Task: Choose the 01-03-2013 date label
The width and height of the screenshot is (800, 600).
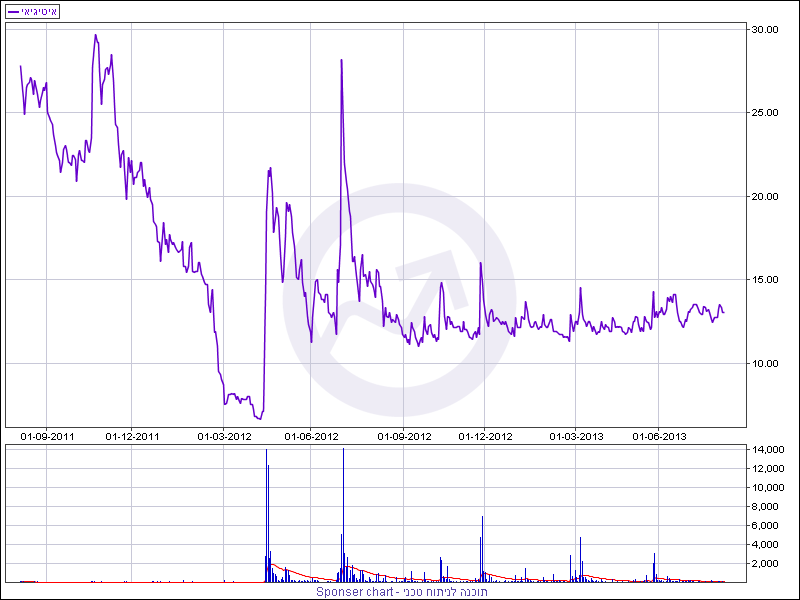Action: click(577, 436)
